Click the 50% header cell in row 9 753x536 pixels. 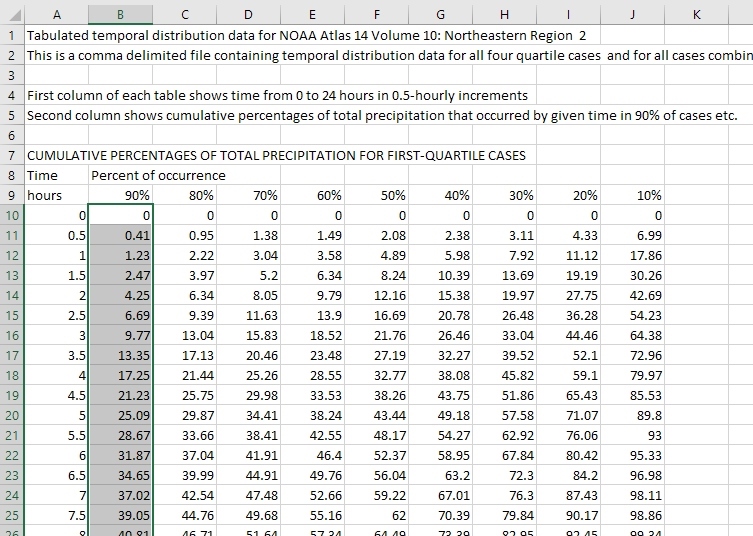tap(376, 195)
